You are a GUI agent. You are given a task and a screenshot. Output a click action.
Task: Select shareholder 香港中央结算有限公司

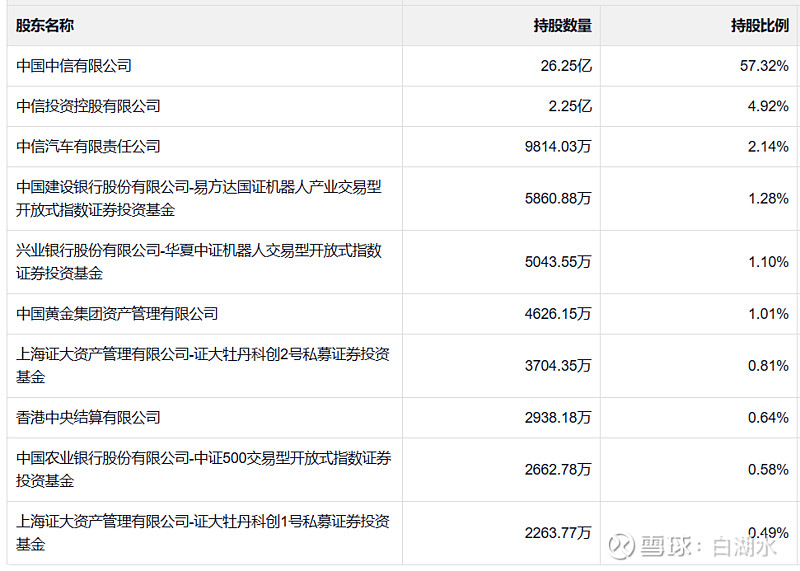pos(88,417)
